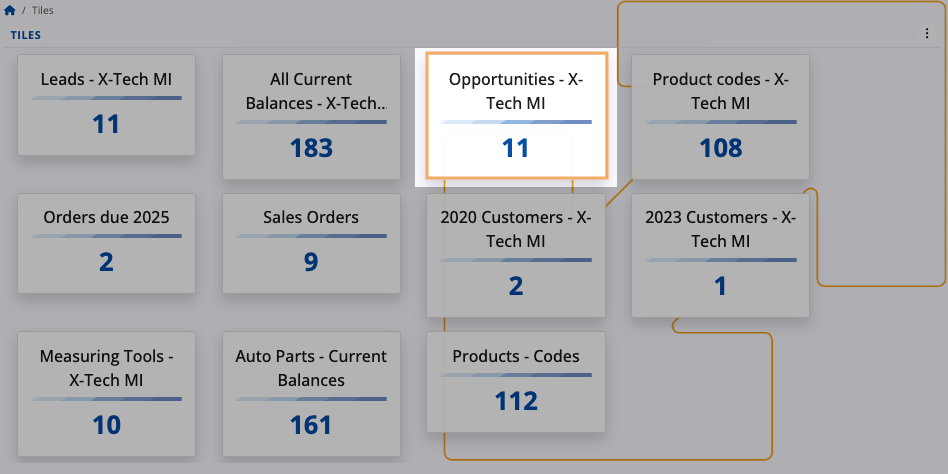Open the Leads - X-Tech MI tile
Screen dimensions: 948x474
106,104
